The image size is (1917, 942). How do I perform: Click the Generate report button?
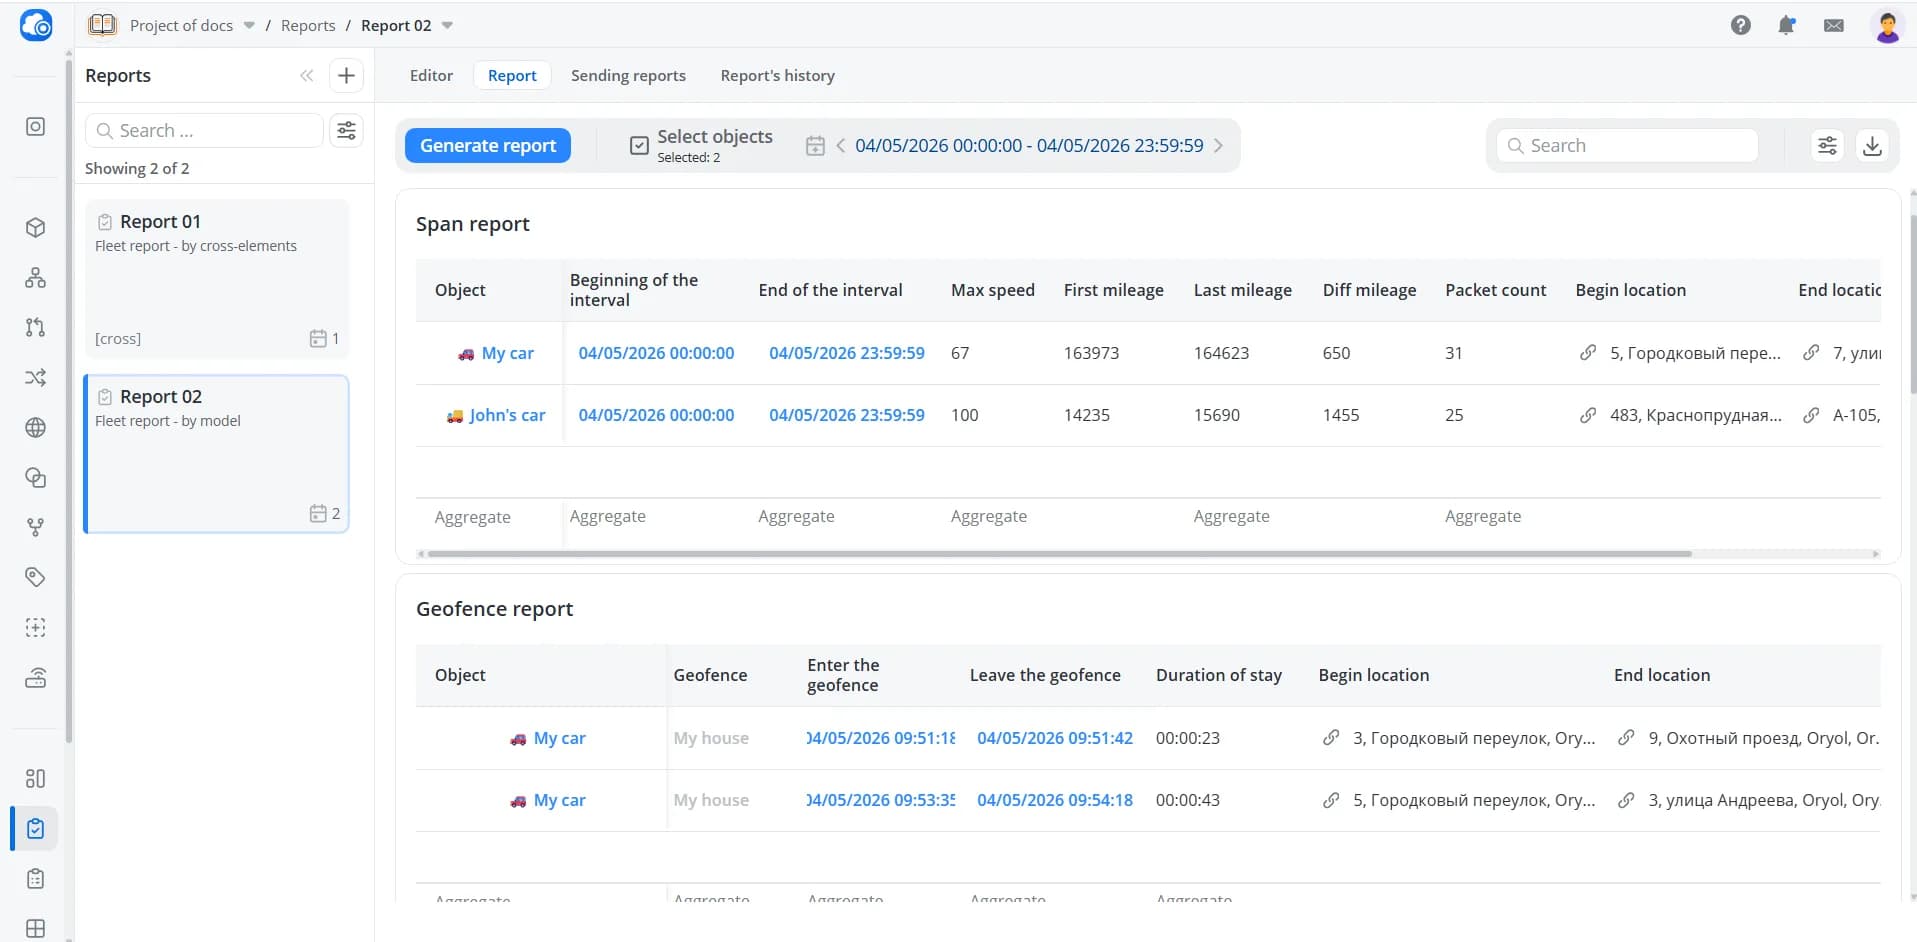coord(488,146)
